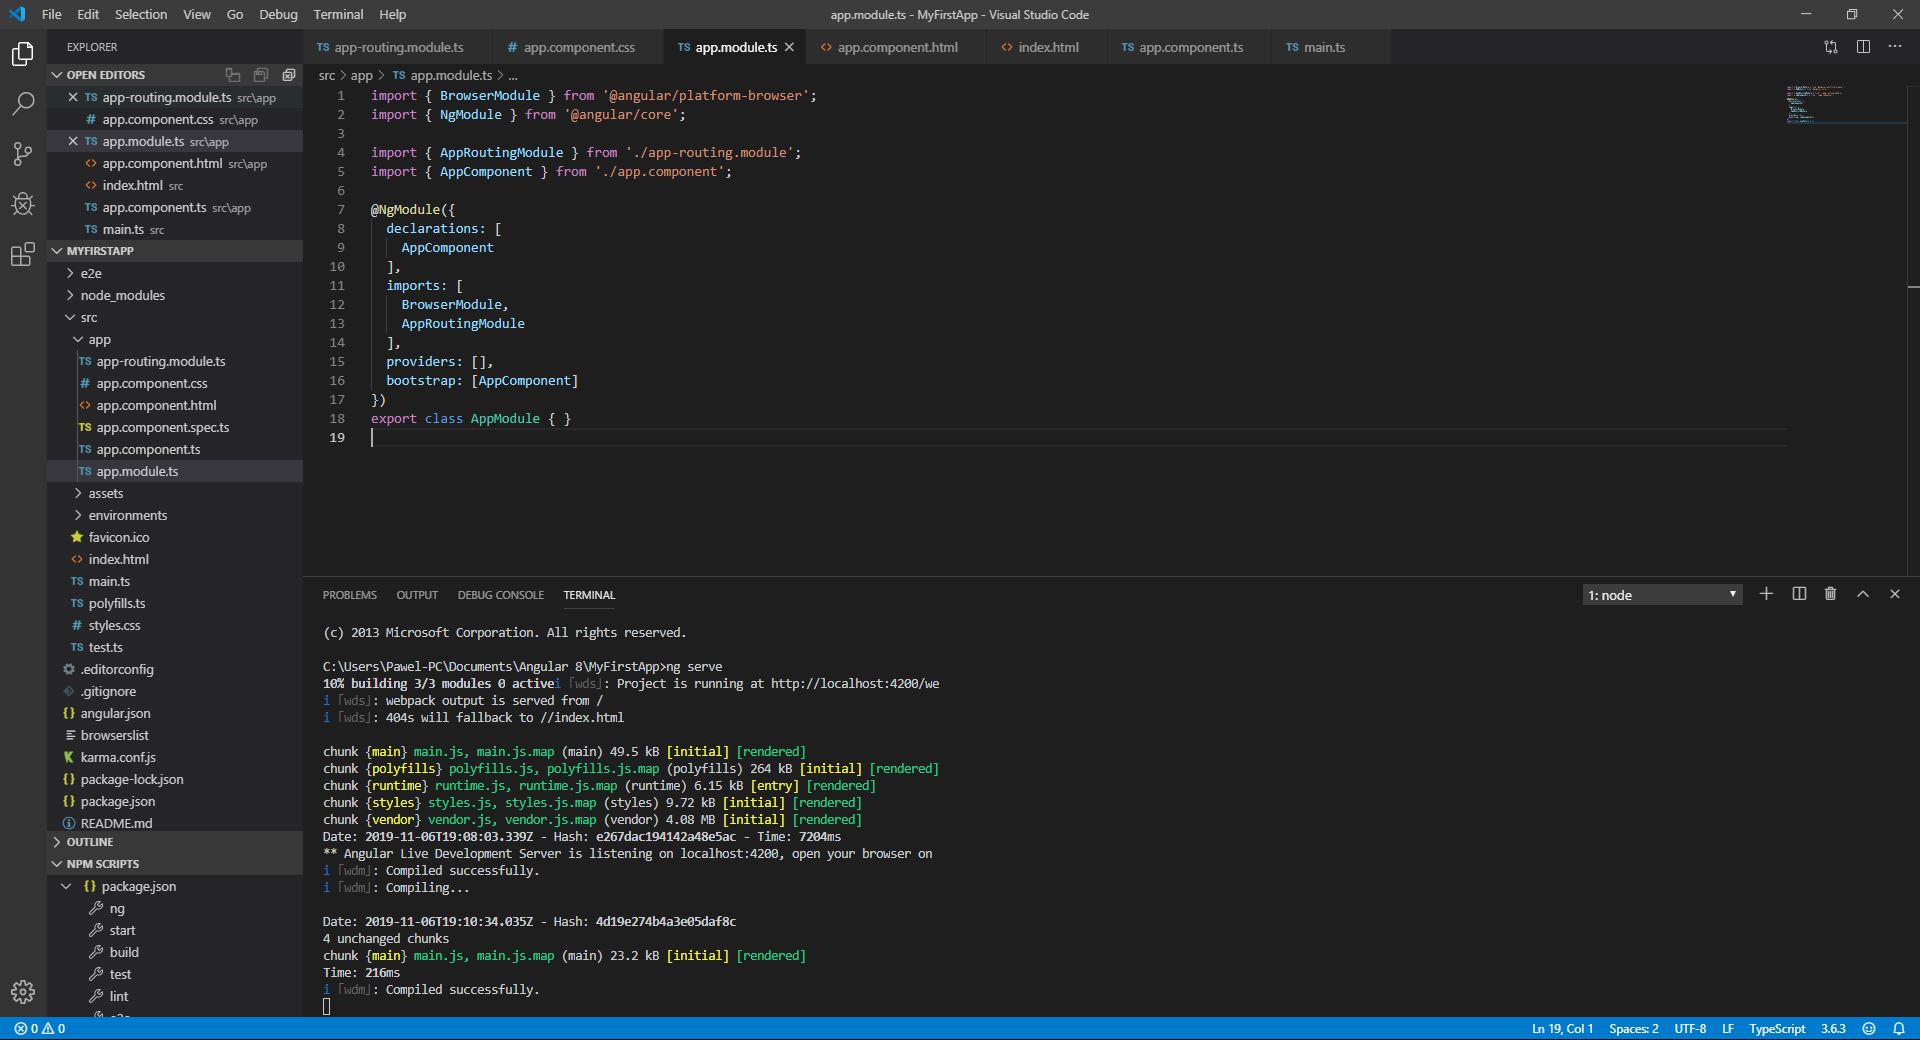Open notifications bell in status bar

click(1899, 1028)
